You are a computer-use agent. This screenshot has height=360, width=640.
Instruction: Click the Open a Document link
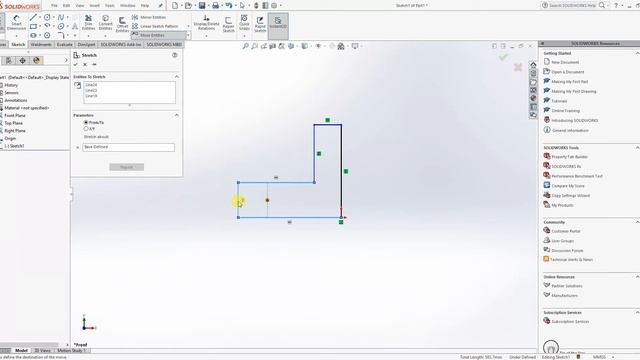click(x=567, y=72)
